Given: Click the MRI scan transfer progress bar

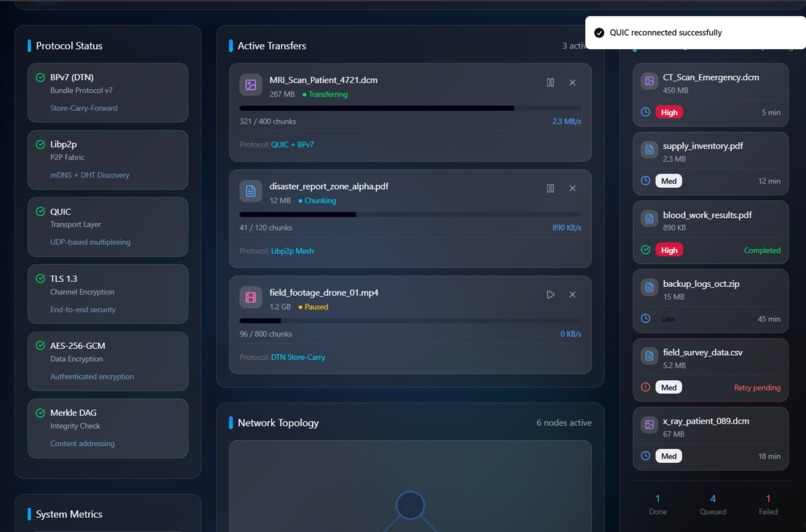Looking at the screenshot, I should (x=410, y=108).
